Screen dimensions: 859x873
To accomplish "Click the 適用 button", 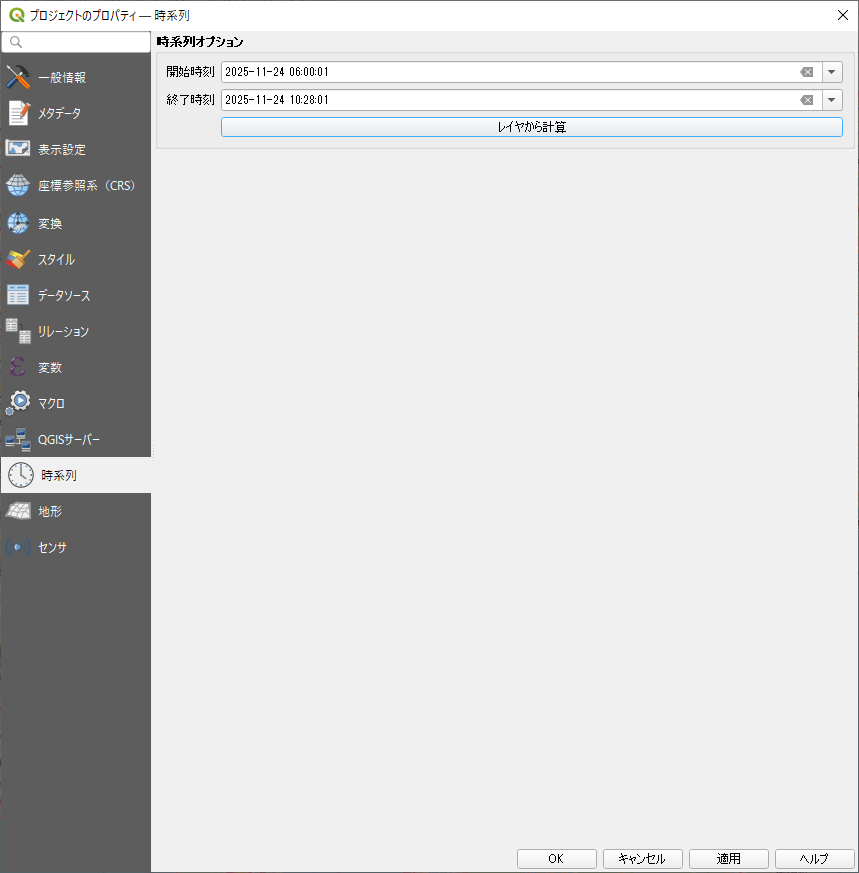I will (x=728, y=859).
